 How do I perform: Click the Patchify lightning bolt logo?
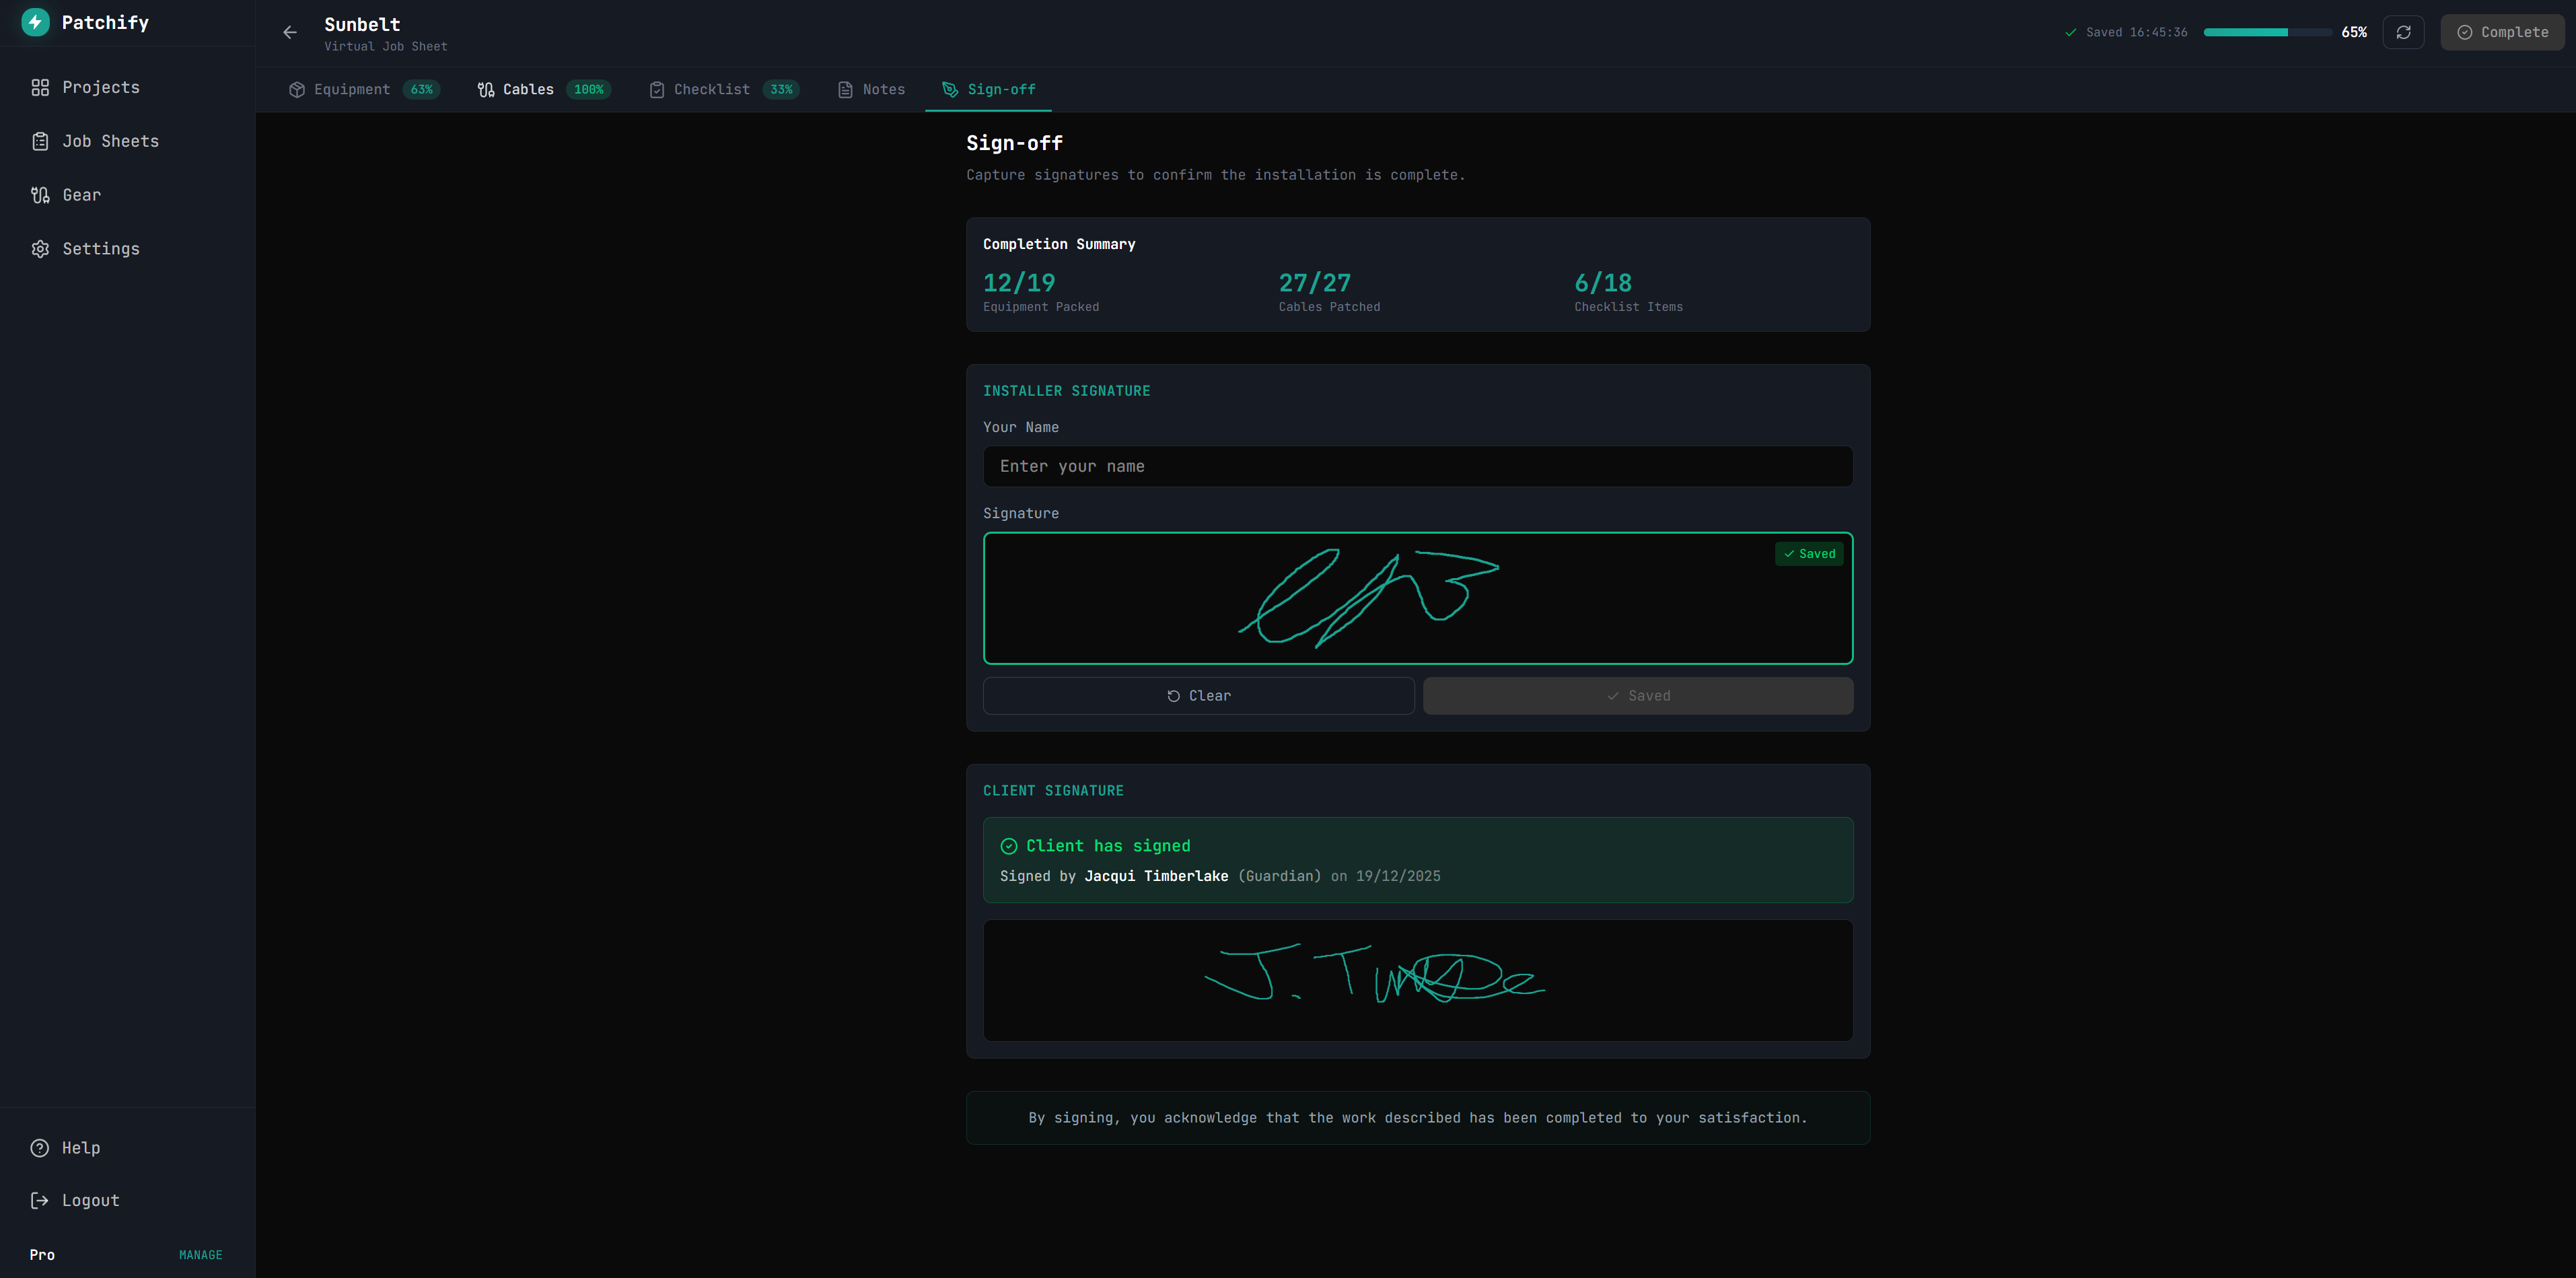[x=36, y=22]
